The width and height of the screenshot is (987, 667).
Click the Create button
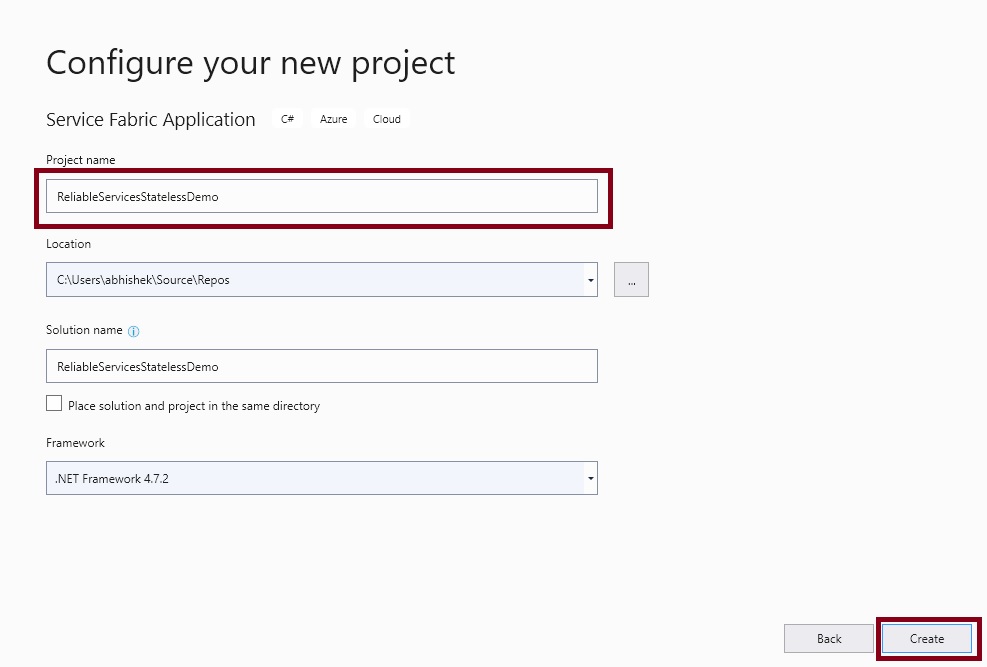point(926,638)
